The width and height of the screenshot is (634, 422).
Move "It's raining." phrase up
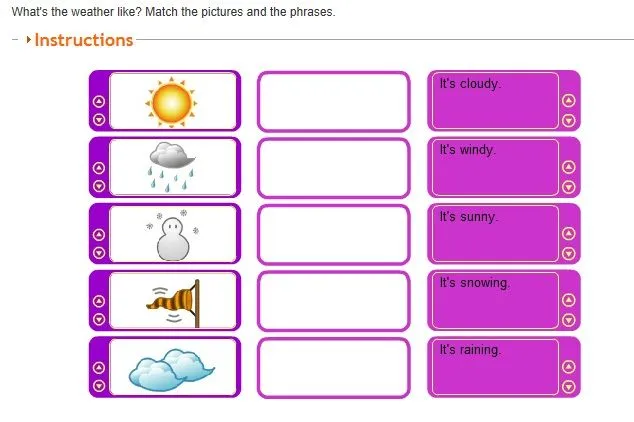click(569, 367)
